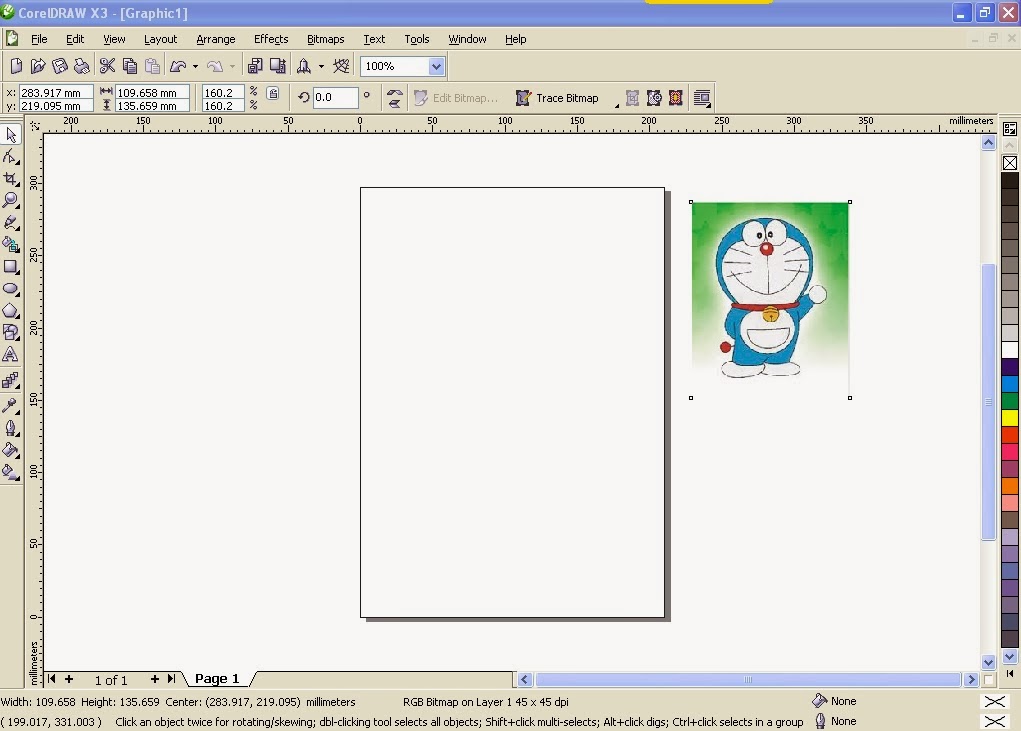The image size is (1021, 731).
Task: Open the Tools menu
Action: (x=417, y=39)
